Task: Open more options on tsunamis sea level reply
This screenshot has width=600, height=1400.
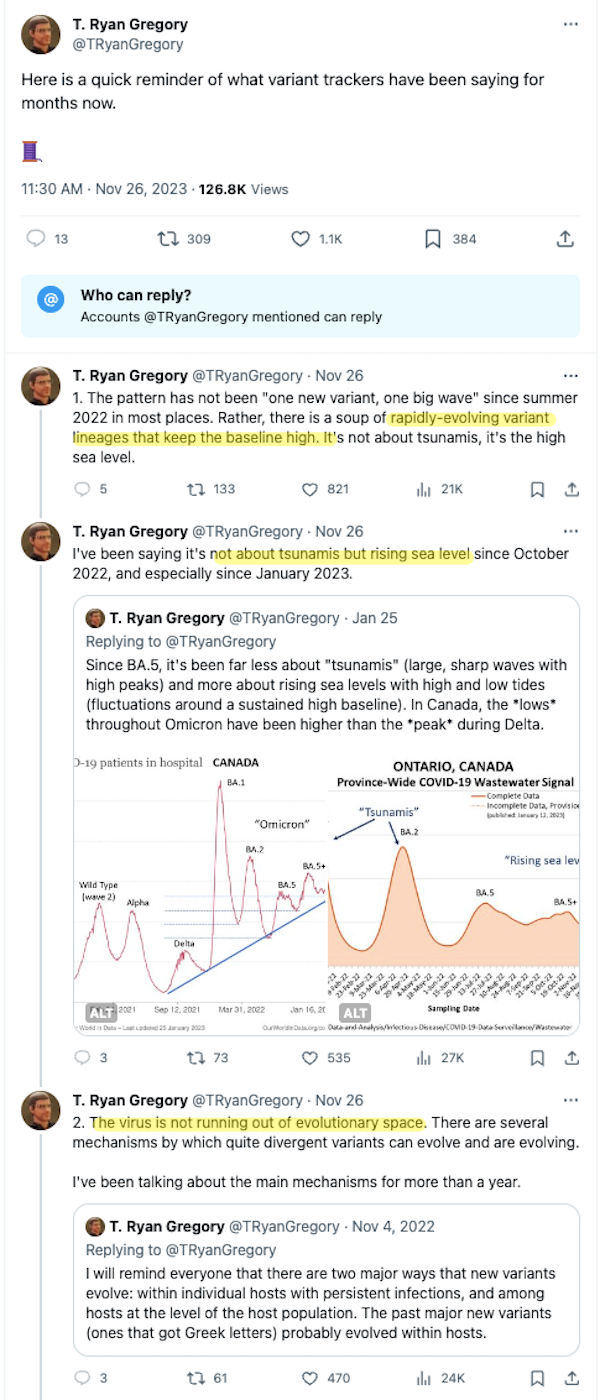Action: (x=570, y=532)
